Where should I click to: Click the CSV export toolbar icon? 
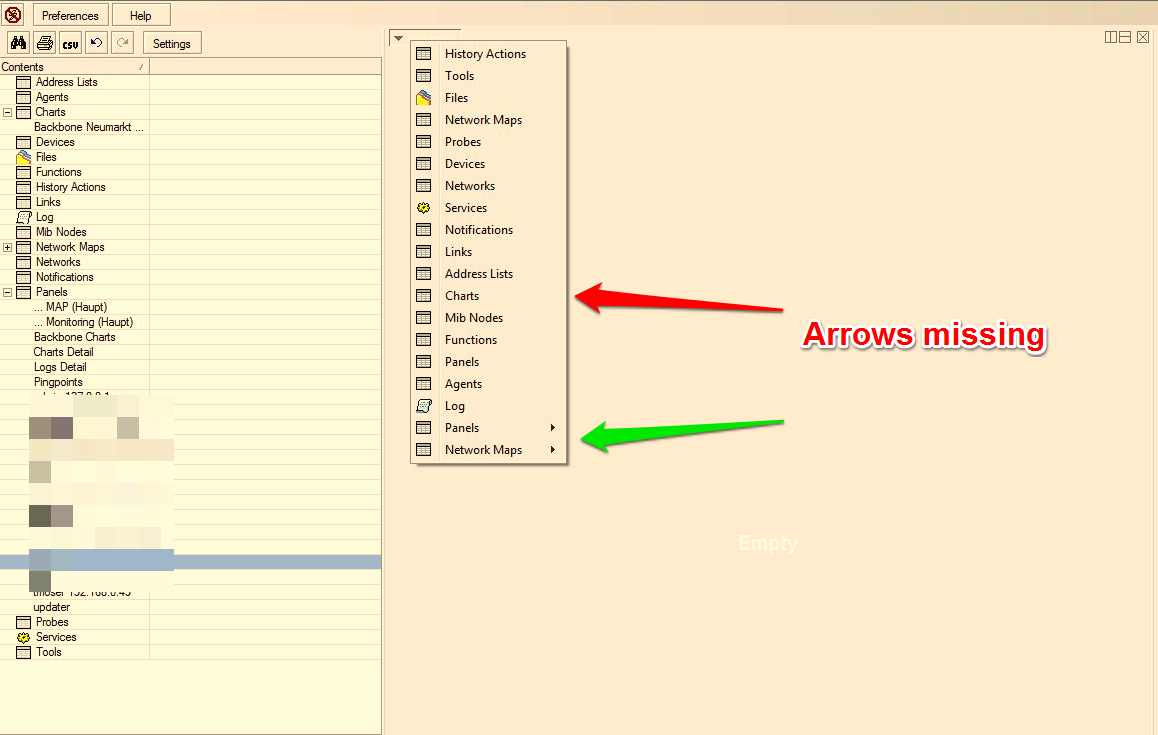pos(70,44)
